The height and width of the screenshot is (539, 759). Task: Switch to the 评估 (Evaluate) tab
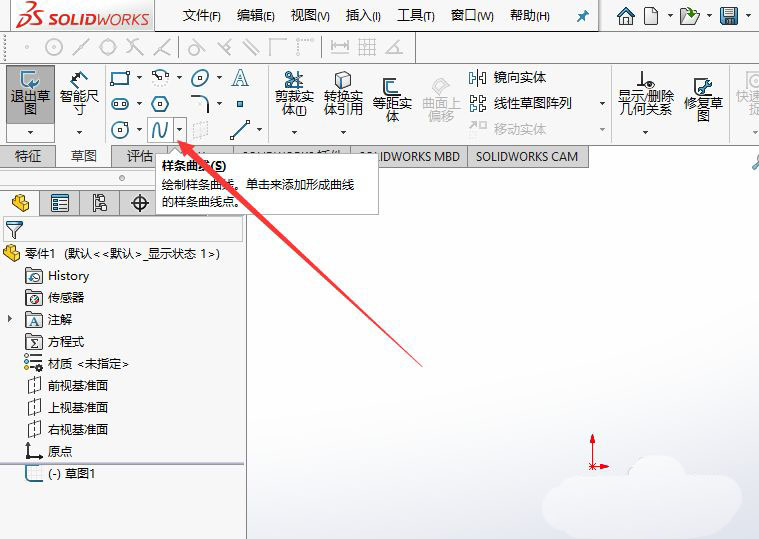point(139,156)
